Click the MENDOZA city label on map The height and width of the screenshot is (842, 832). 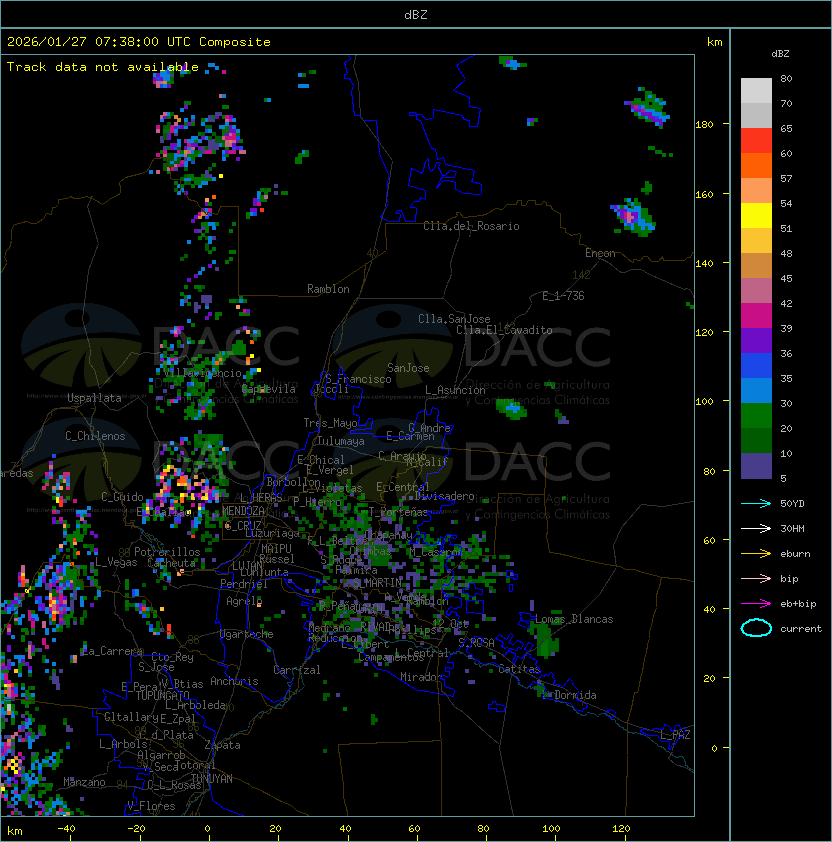point(245,511)
